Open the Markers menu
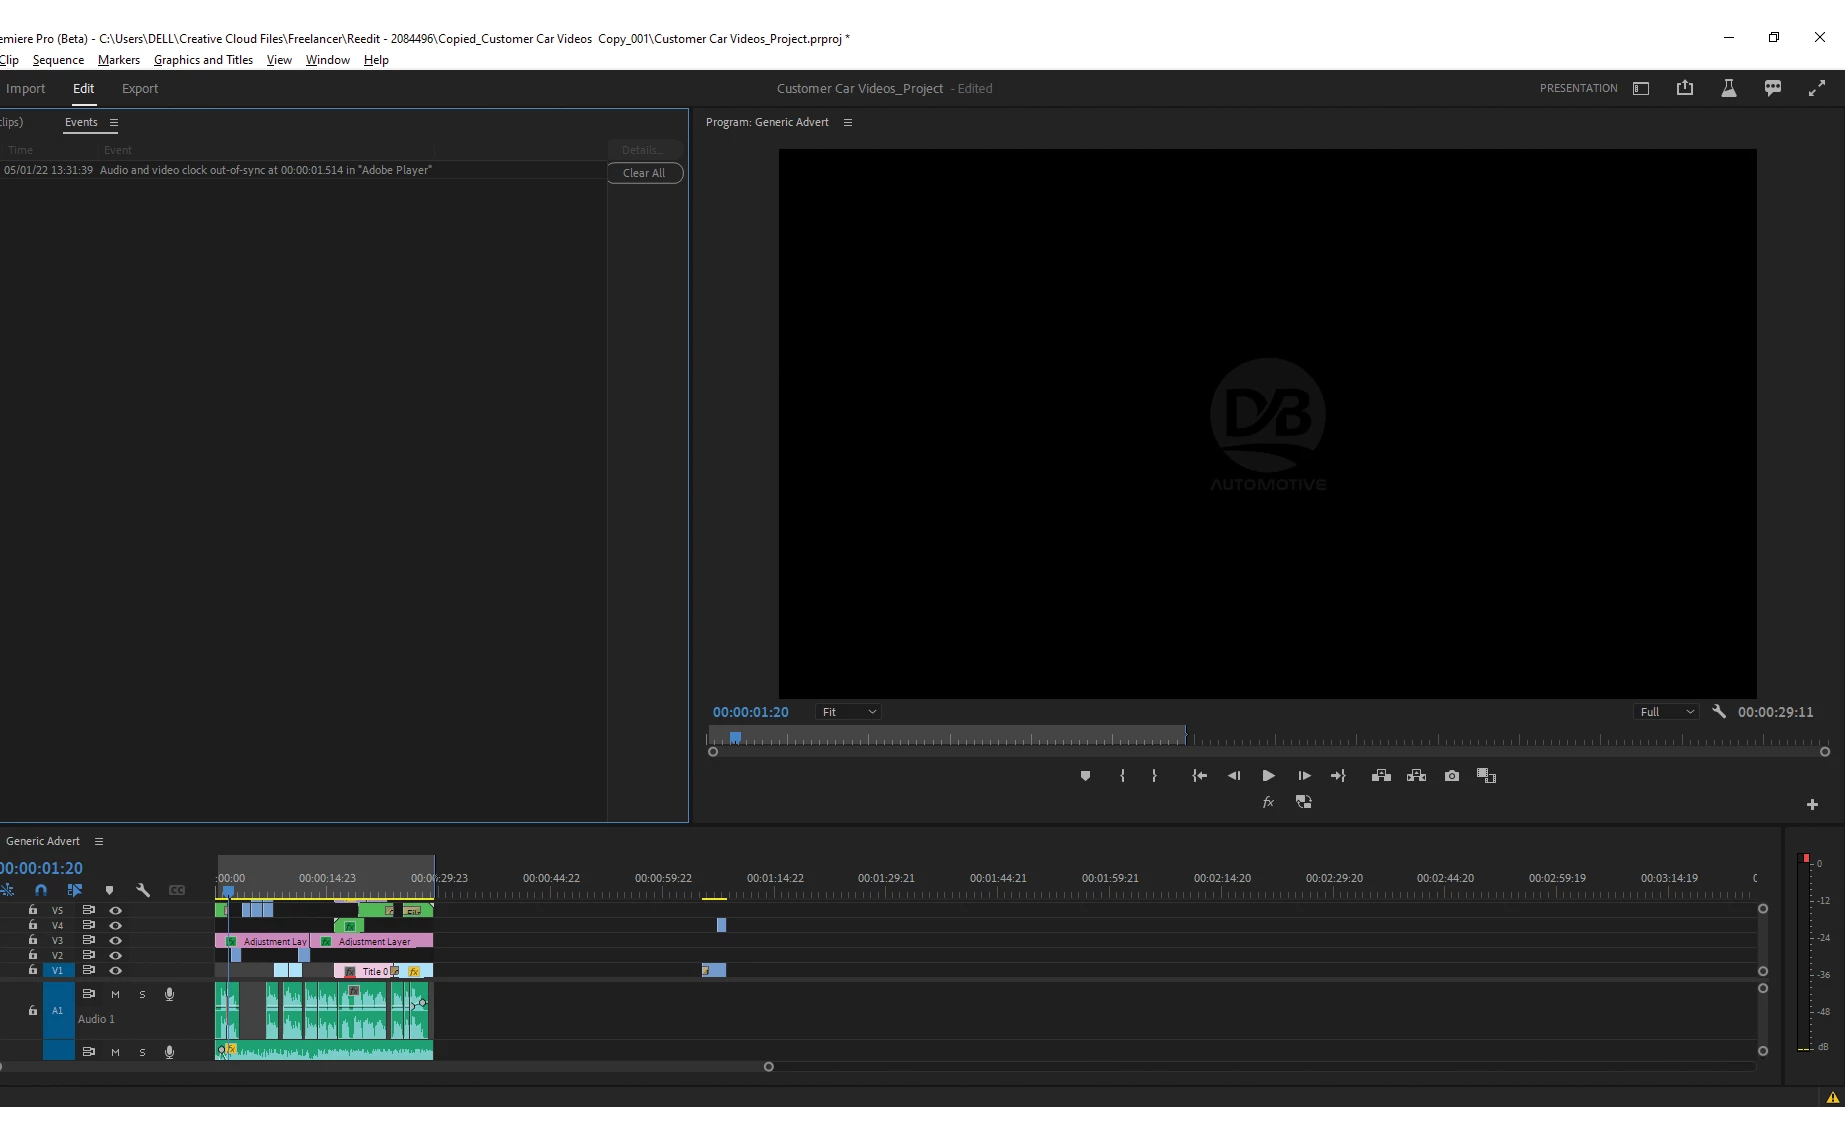Screen dimensions: 1845x1134 [x=119, y=60]
